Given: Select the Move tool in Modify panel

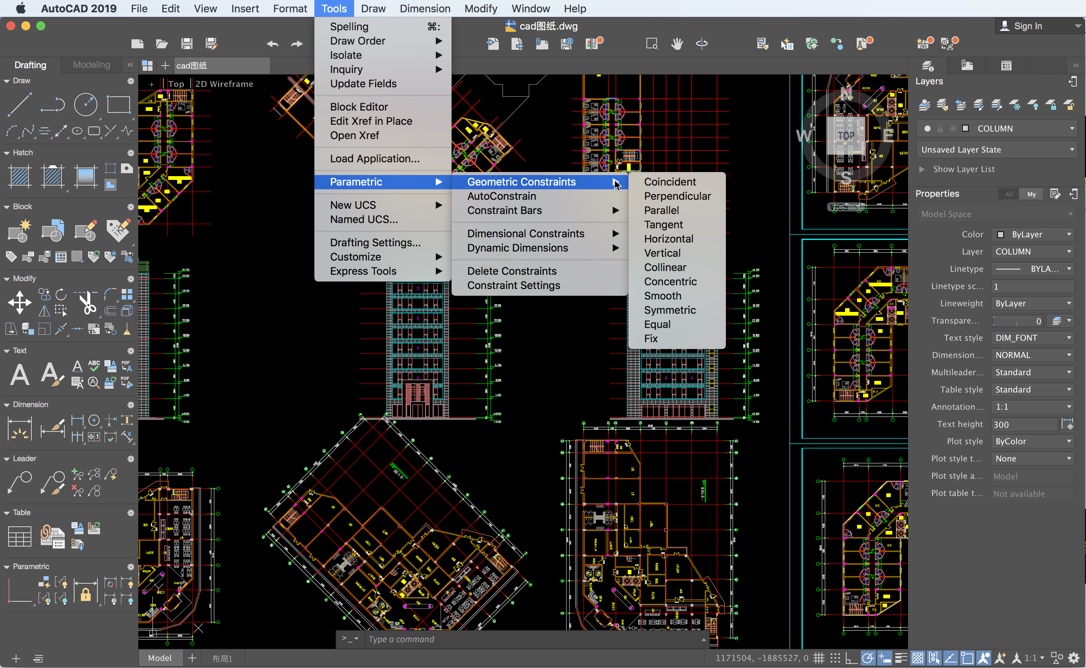Looking at the screenshot, I should pos(20,301).
